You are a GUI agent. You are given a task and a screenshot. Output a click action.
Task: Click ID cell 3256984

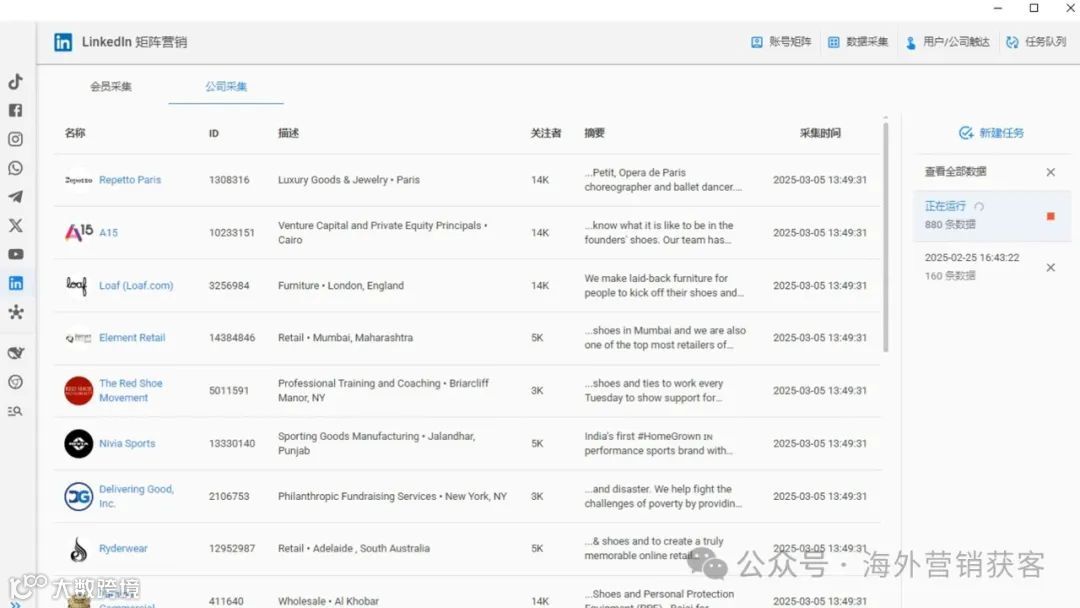(x=229, y=285)
